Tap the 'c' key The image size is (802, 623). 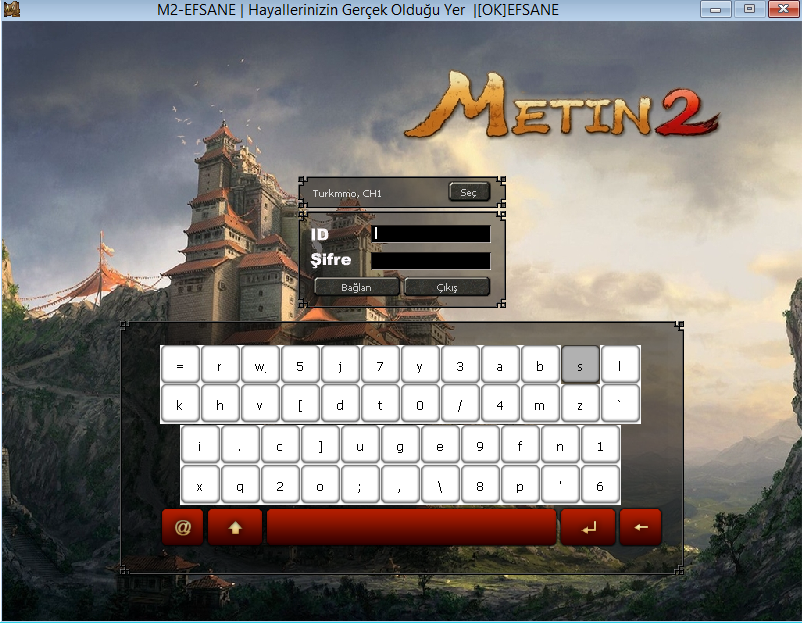pos(280,446)
